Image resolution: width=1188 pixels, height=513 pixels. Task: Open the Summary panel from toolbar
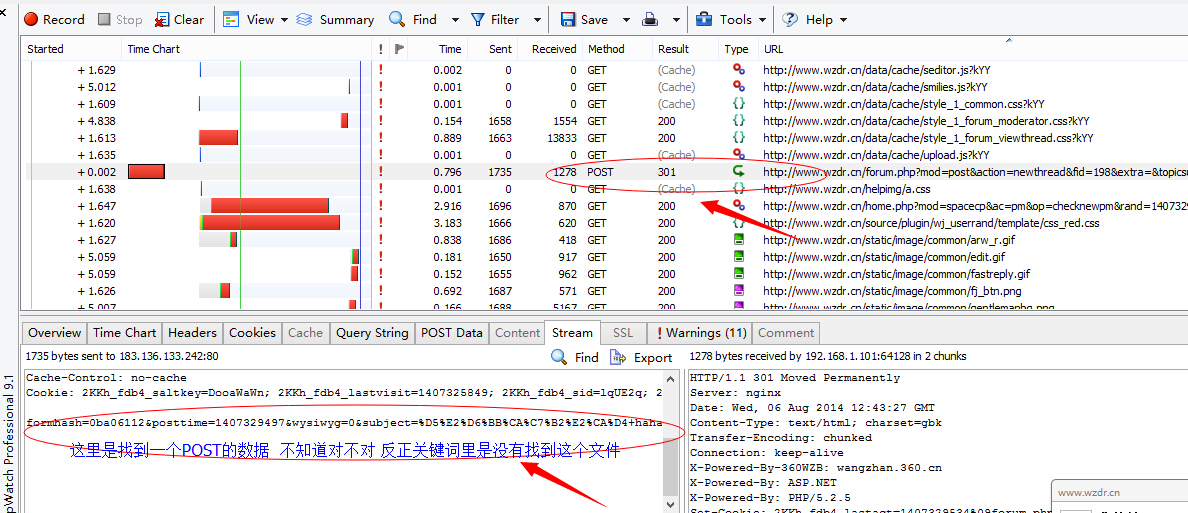(335, 19)
